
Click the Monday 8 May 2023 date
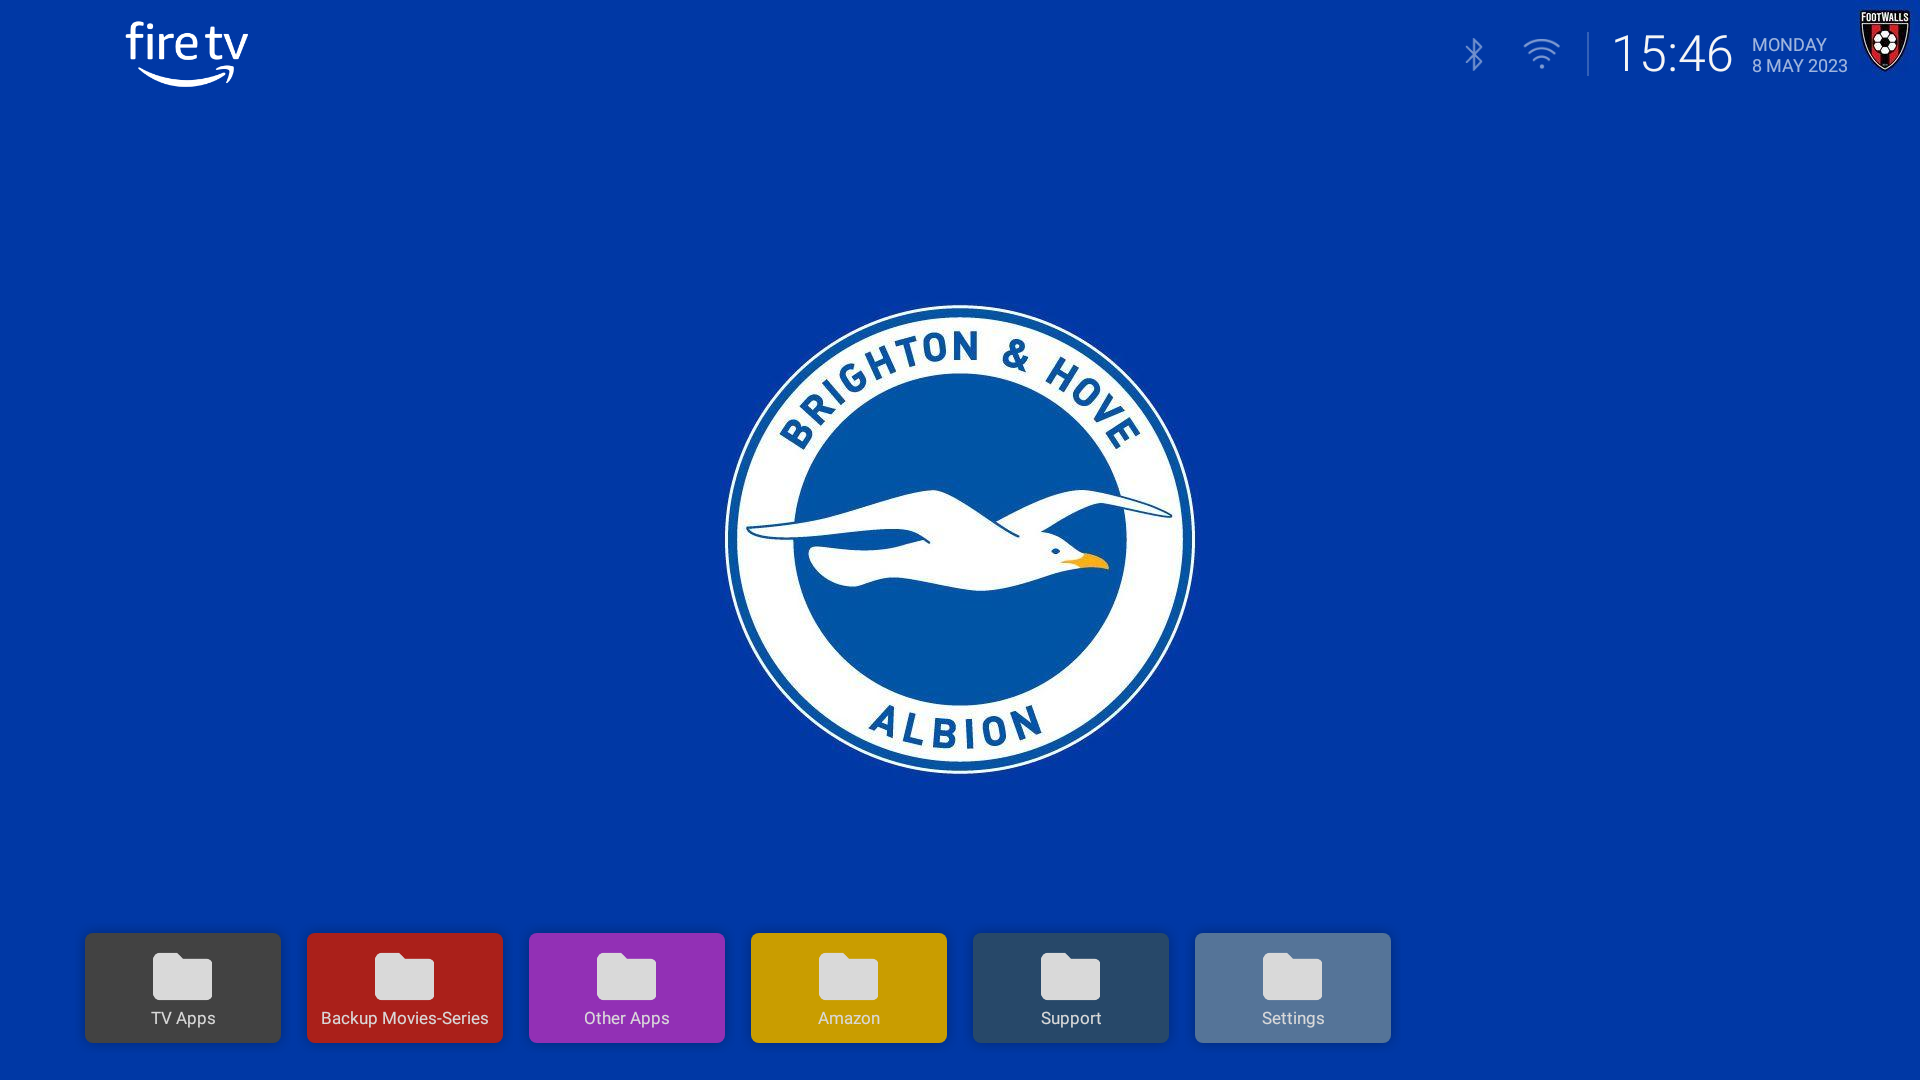click(x=1799, y=55)
